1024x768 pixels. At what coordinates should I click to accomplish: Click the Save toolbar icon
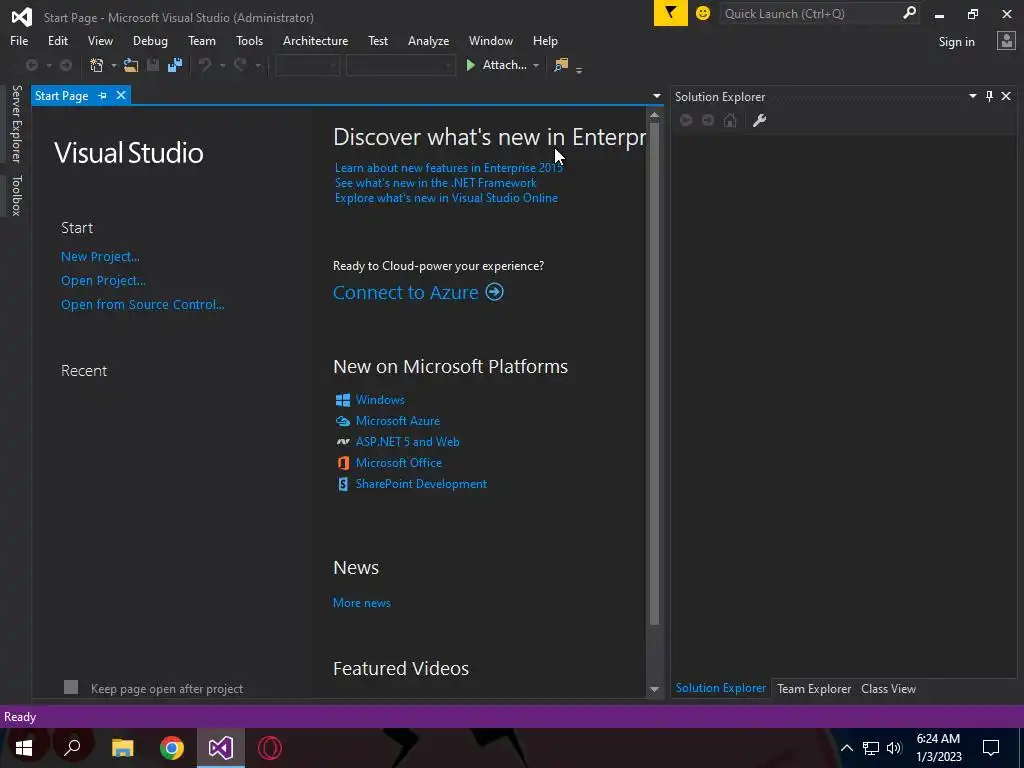(153, 65)
